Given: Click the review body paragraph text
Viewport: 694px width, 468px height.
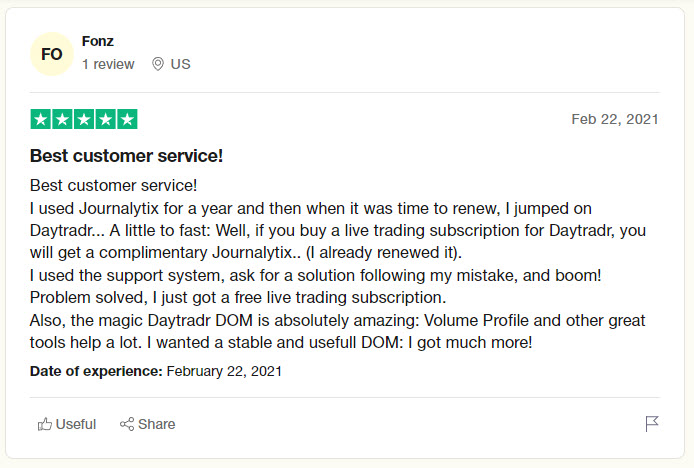Looking at the screenshot, I should coord(338,264).
